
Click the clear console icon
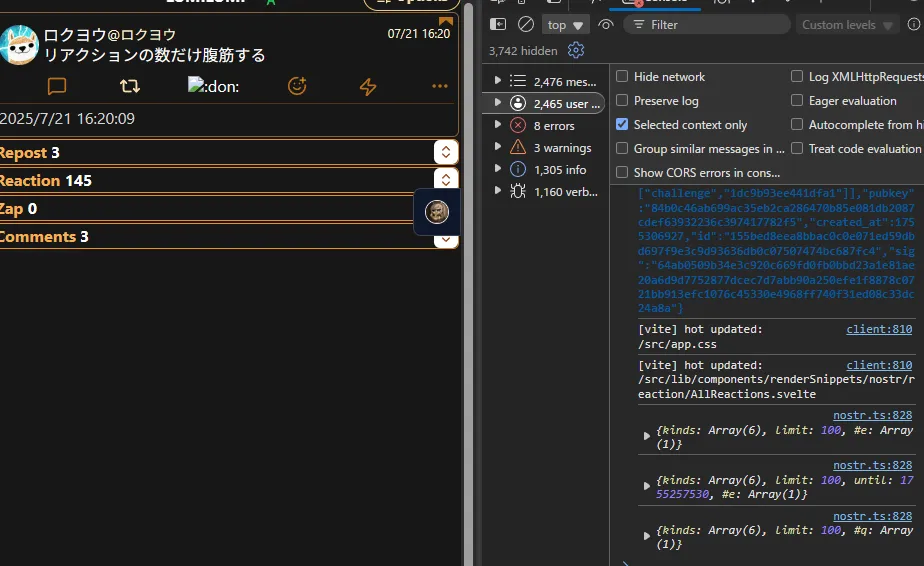click(526, 25)
